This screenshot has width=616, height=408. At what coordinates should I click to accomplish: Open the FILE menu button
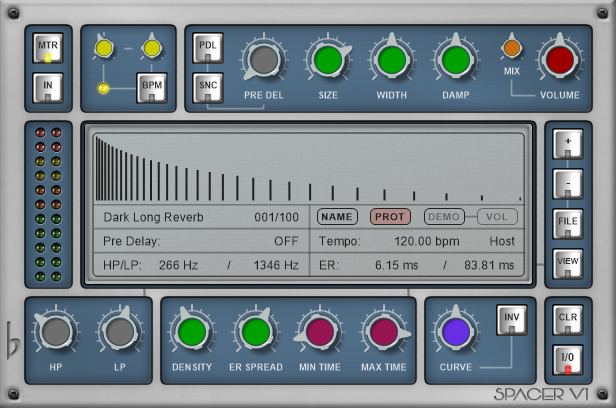pyautogui.click(x=567, y=225)
